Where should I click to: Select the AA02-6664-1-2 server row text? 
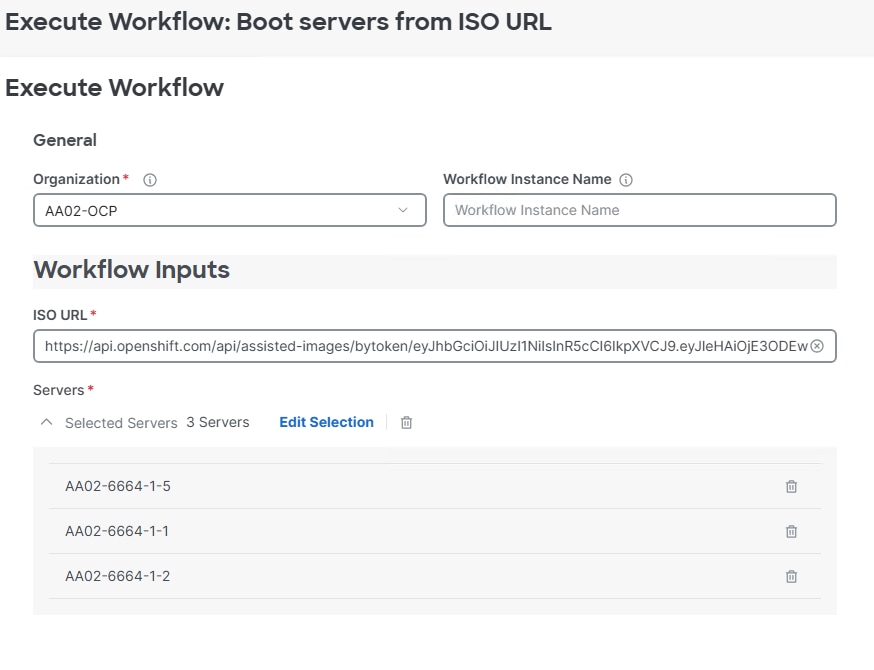117,576
